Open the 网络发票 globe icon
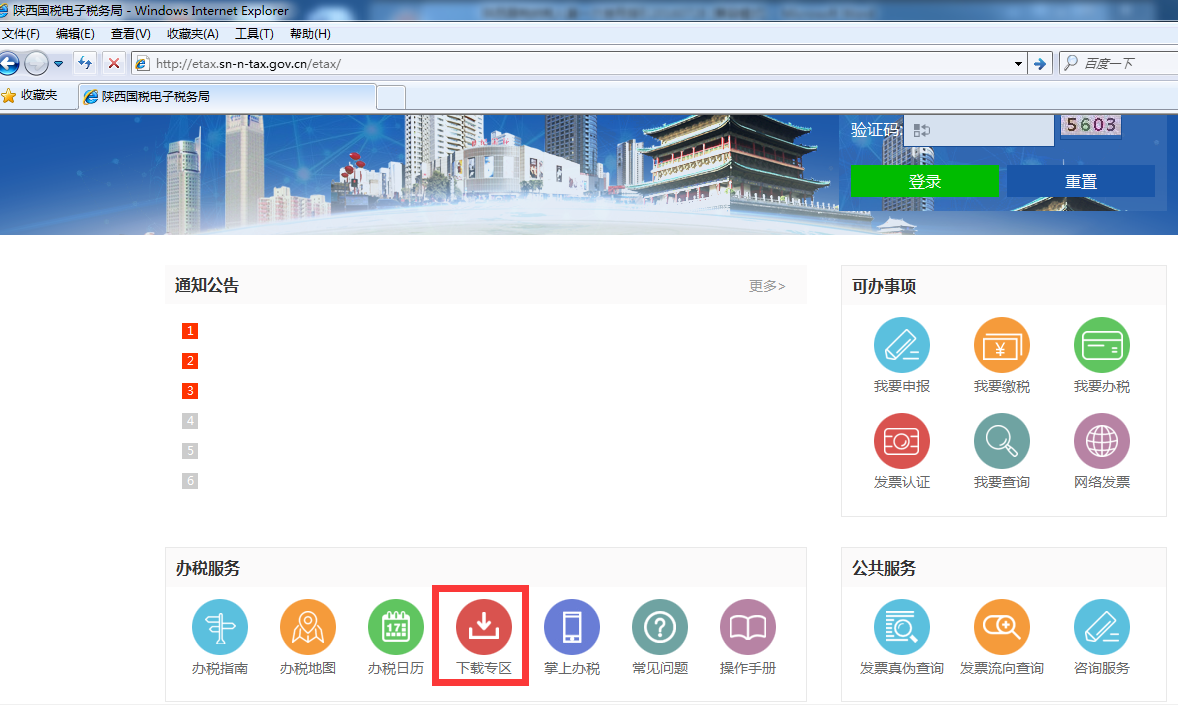The height and width of the screenshot is (705, 1178). 1101,440
